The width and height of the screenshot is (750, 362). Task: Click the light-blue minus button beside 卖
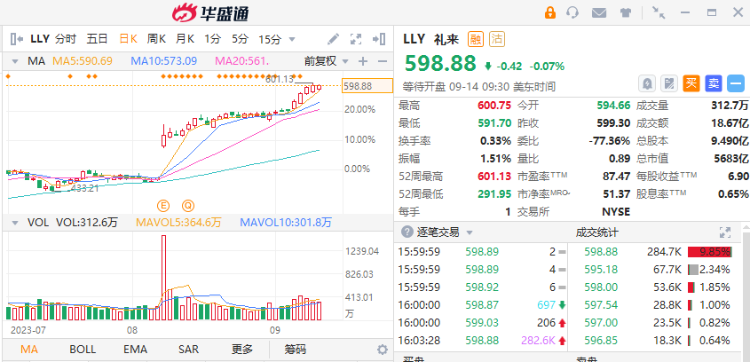point(736,84)
